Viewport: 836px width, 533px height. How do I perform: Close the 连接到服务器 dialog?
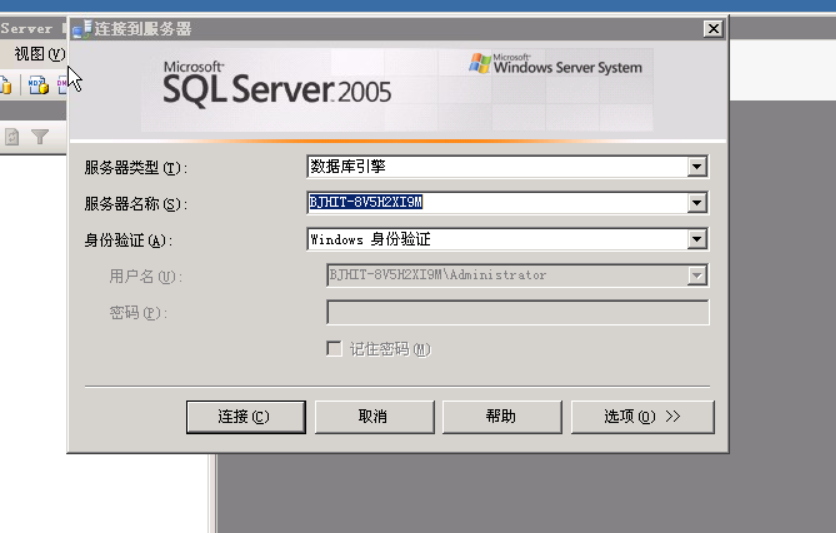click(x=713, y=28)
